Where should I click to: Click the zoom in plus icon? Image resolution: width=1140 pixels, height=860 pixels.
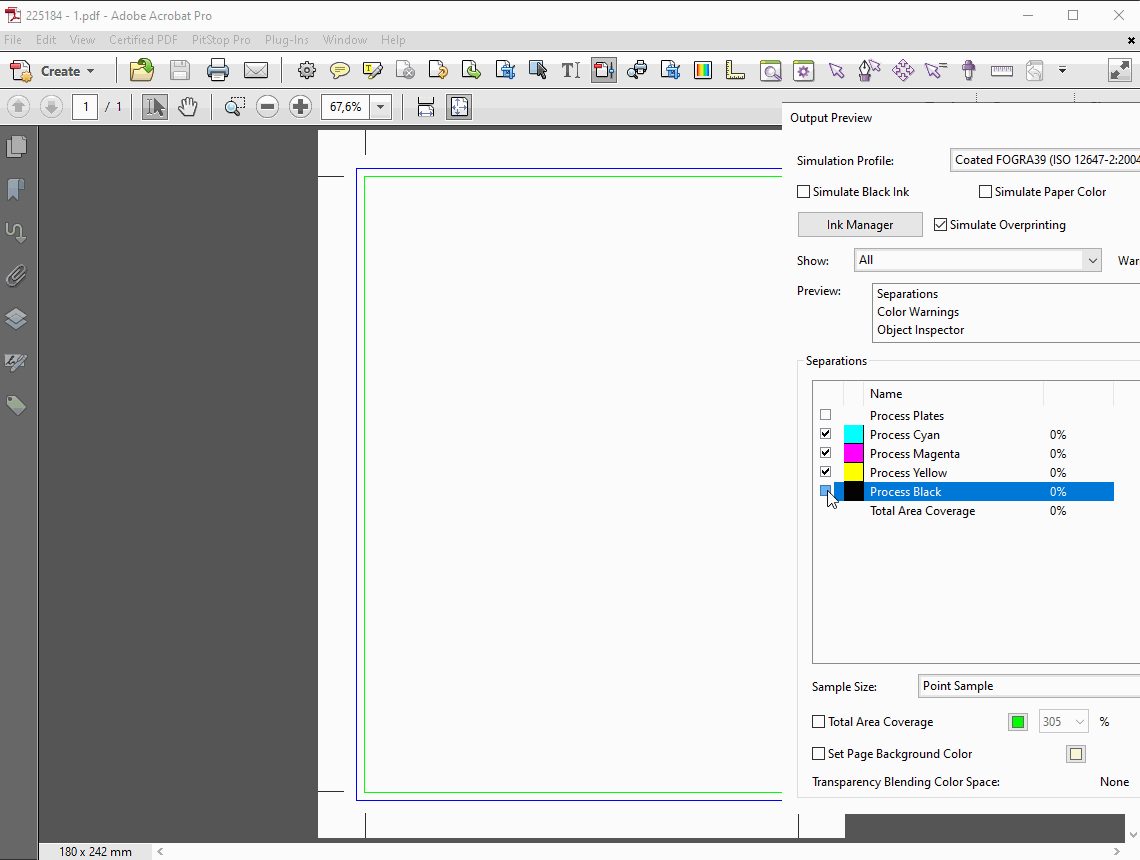pos(300,107)
